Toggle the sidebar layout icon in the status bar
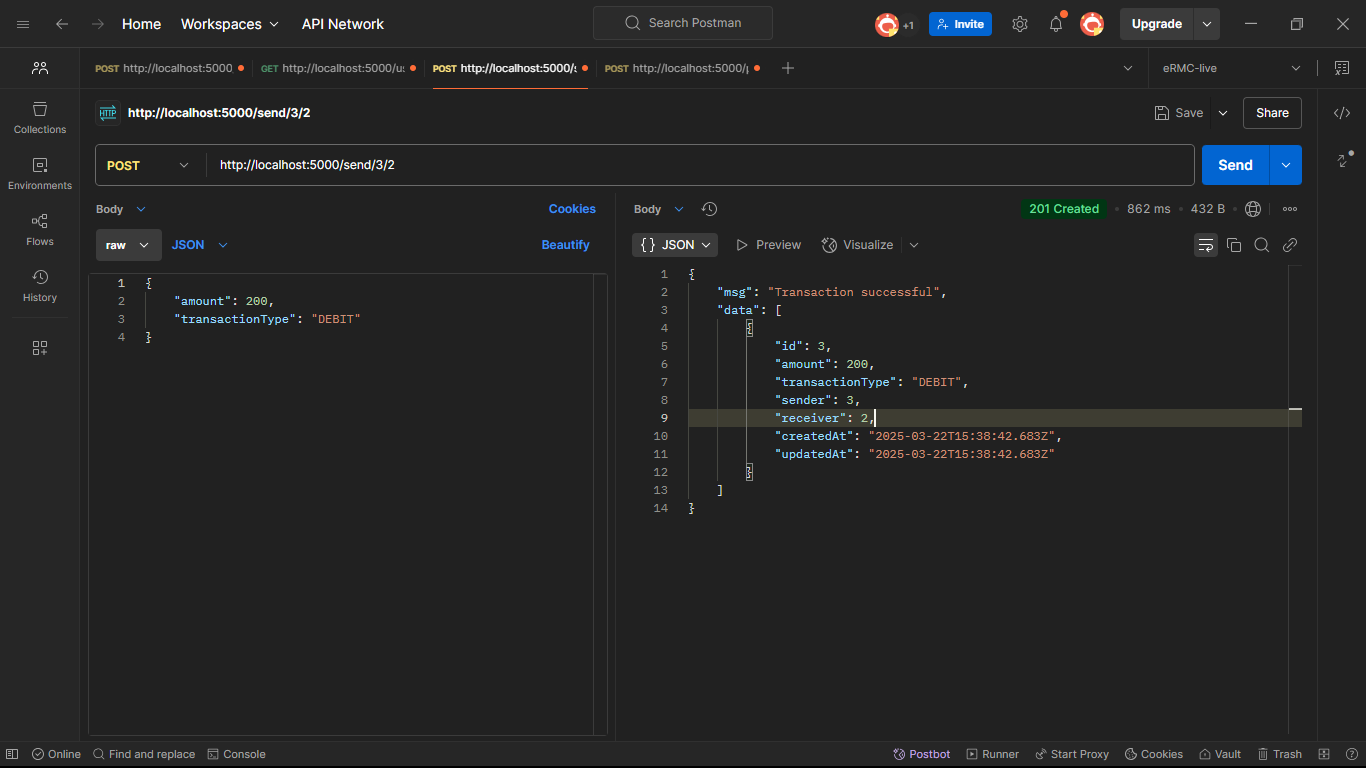The height and width of the screenshot is (768, 1366). tap(13, 754)
